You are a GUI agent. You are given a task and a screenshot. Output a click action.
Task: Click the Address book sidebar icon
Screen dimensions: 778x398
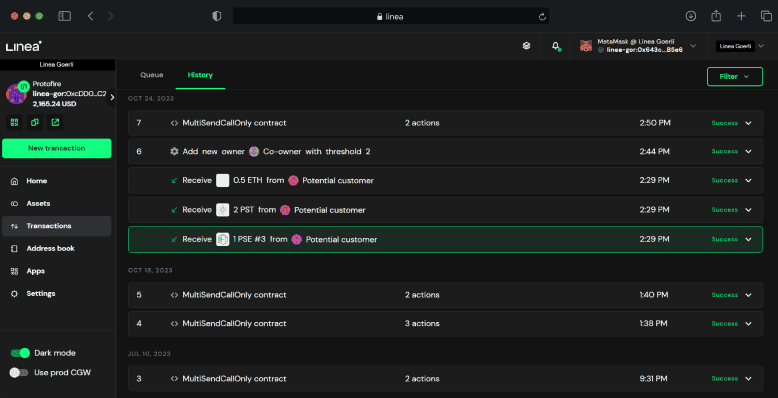pos(14,248)
